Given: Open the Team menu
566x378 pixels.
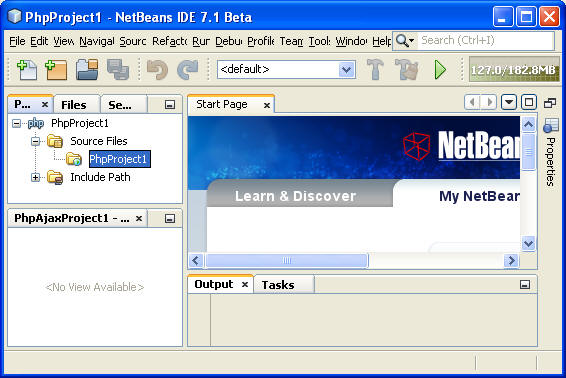Looking at the screenshot, I should (291, 41).
